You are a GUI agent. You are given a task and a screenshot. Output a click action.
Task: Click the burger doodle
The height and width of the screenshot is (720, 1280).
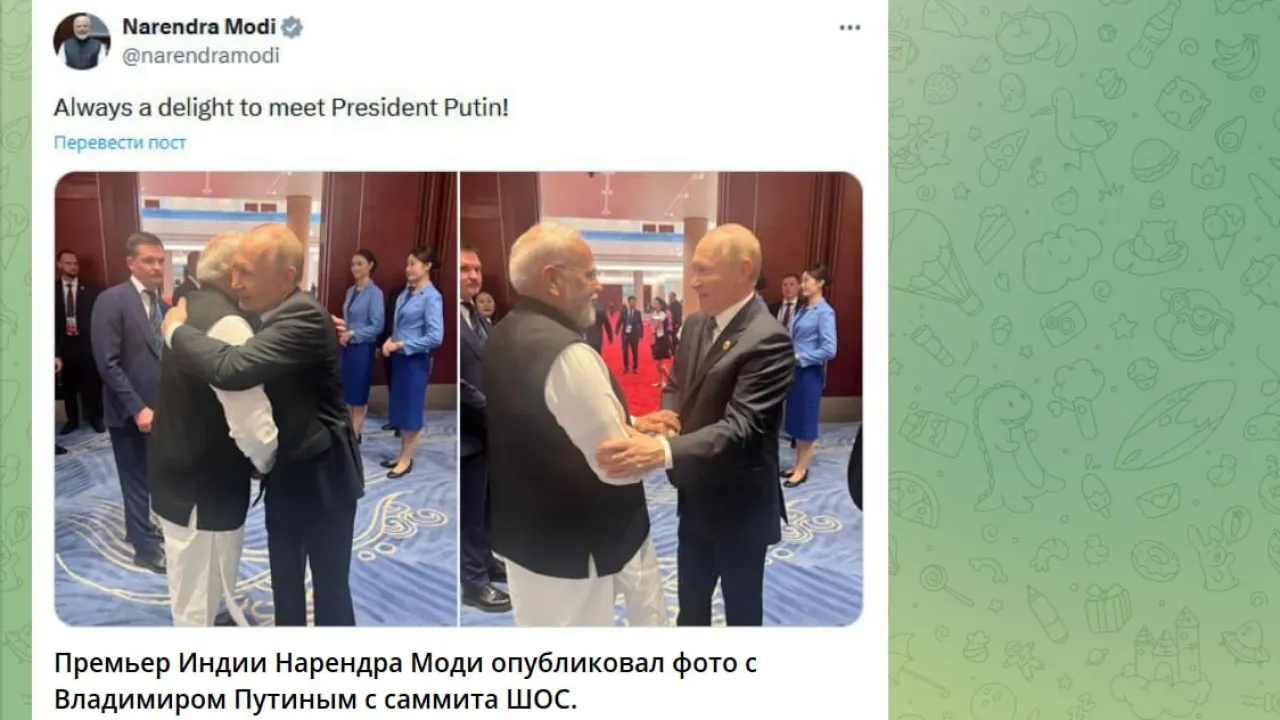tap(1155, 159)
